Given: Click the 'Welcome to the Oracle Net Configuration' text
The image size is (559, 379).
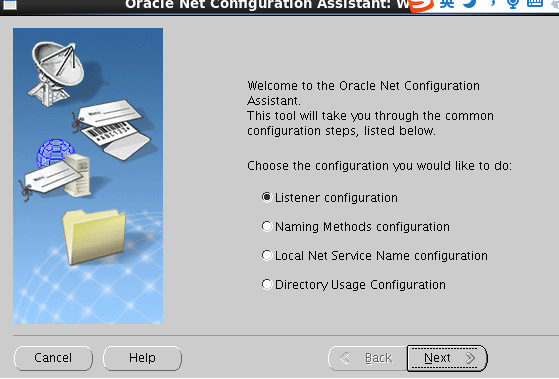Looking at the screenshot, I should coord(363,86).
